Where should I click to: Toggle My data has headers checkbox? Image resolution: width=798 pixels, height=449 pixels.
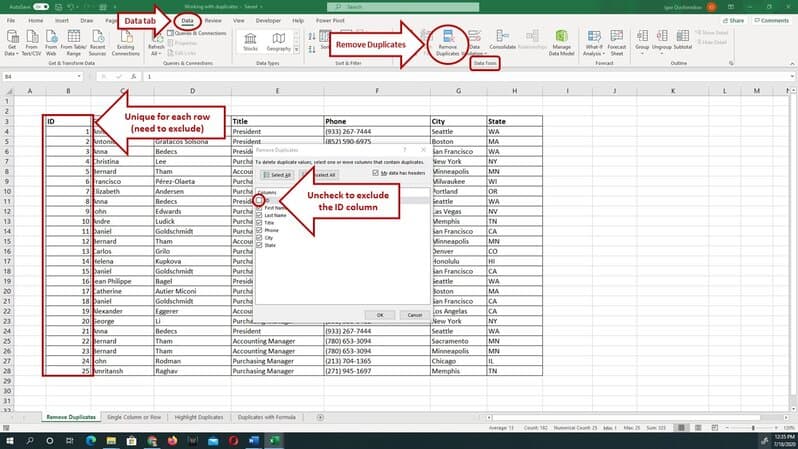pos(376,173)
